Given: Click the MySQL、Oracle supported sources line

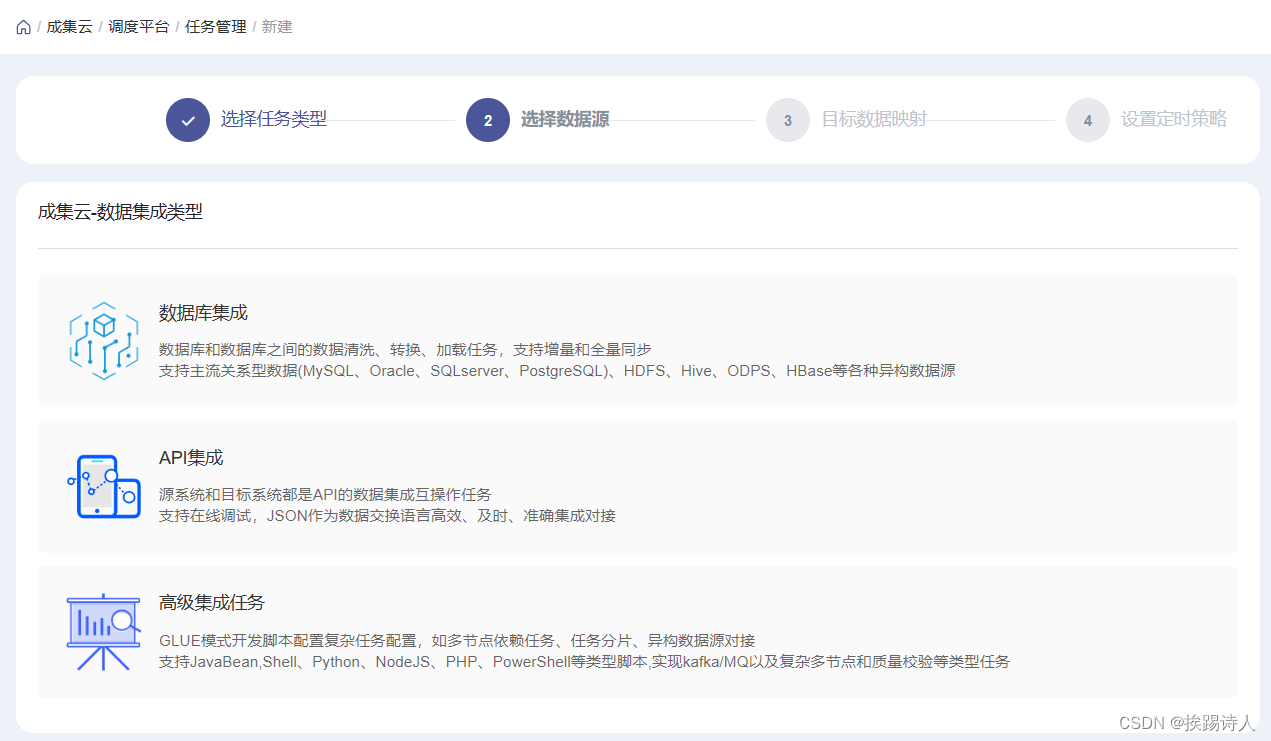Looking at the screenshot, I should click(x=557, y=370).
